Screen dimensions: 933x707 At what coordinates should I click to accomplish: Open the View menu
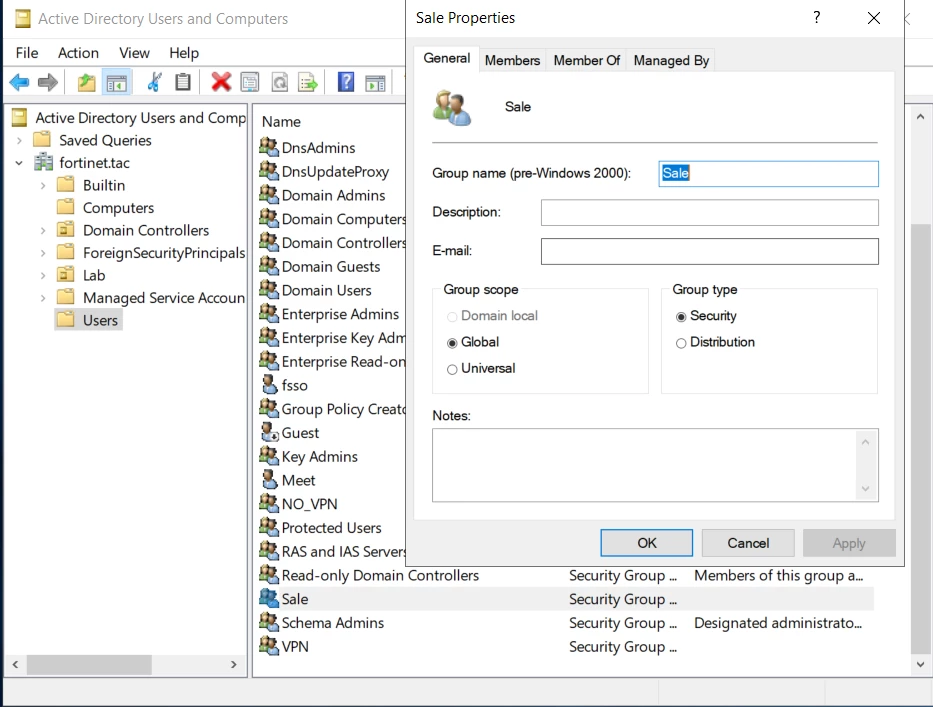tap(134, 52)
